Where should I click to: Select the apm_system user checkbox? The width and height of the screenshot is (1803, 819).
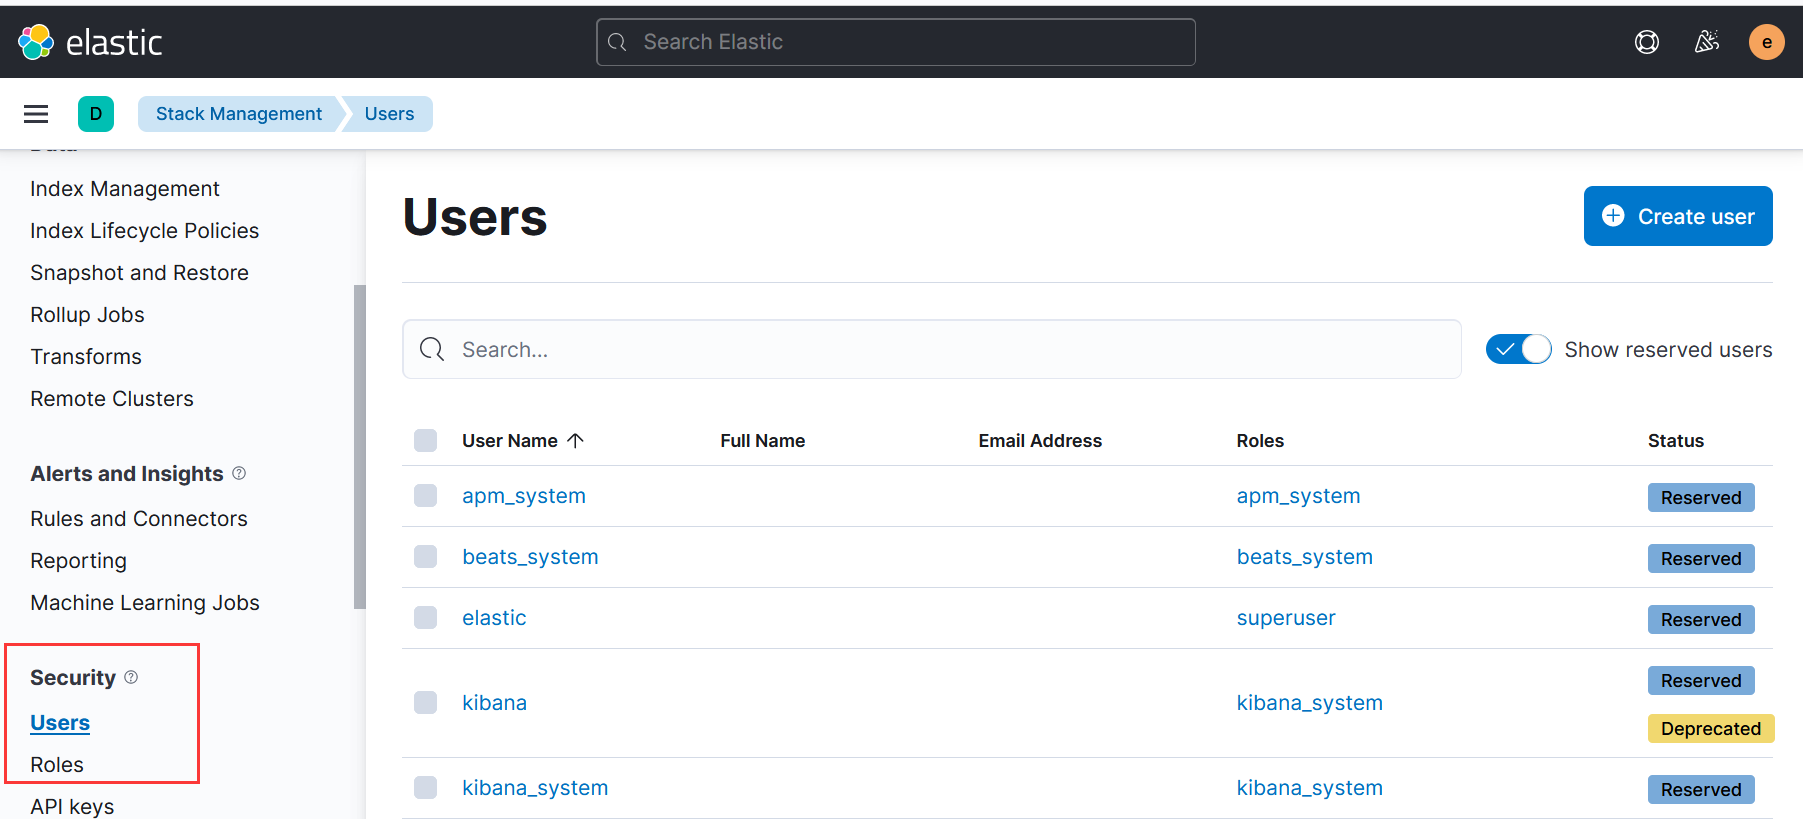tap(426, 496)
